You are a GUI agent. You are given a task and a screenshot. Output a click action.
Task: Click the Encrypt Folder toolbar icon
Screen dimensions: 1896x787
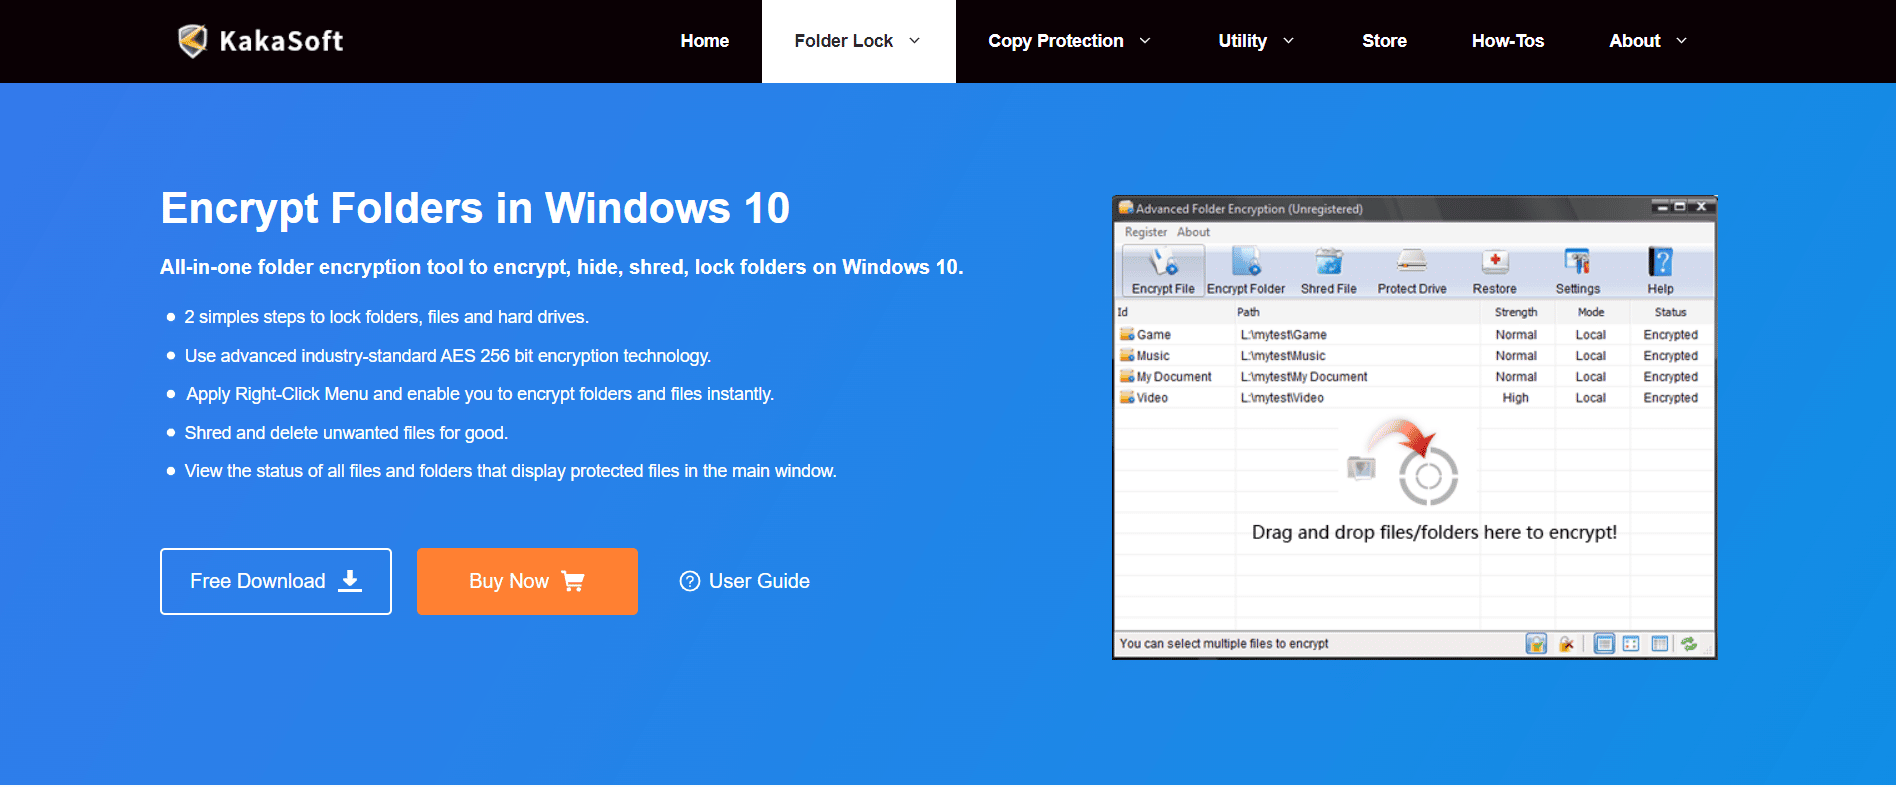(x=1246, y=271)
